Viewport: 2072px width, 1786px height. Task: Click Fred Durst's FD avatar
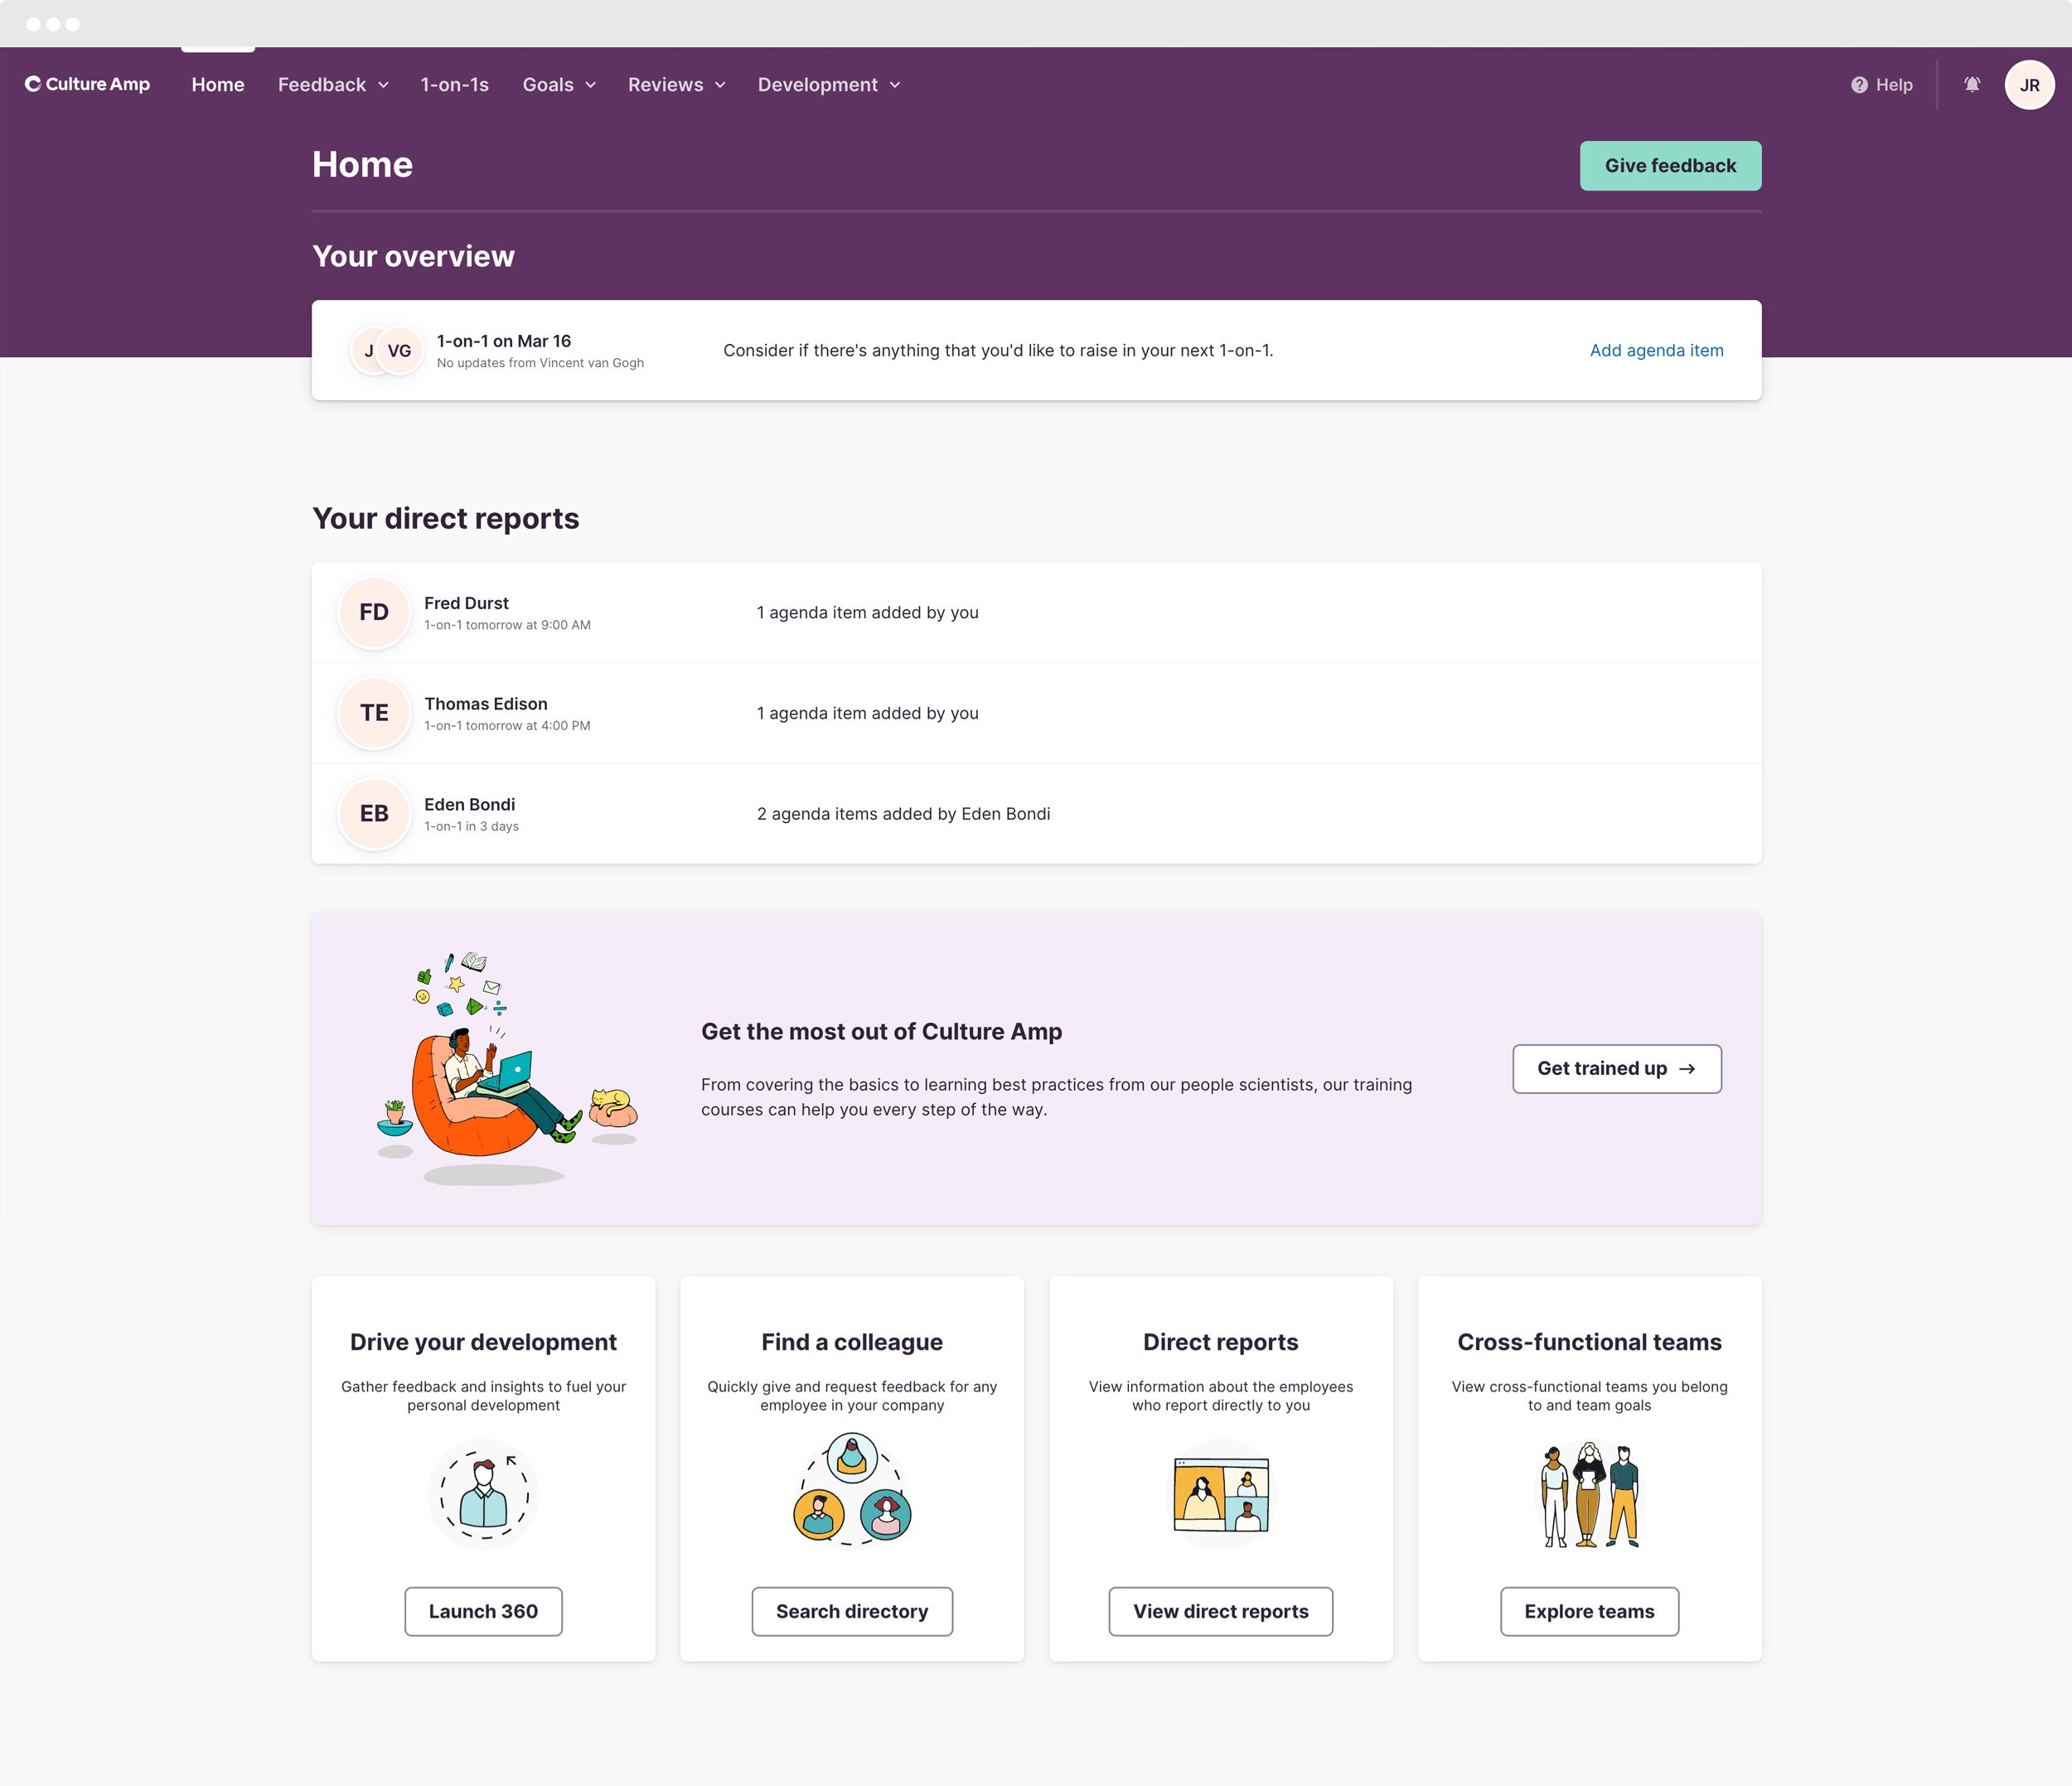(374, 612)
